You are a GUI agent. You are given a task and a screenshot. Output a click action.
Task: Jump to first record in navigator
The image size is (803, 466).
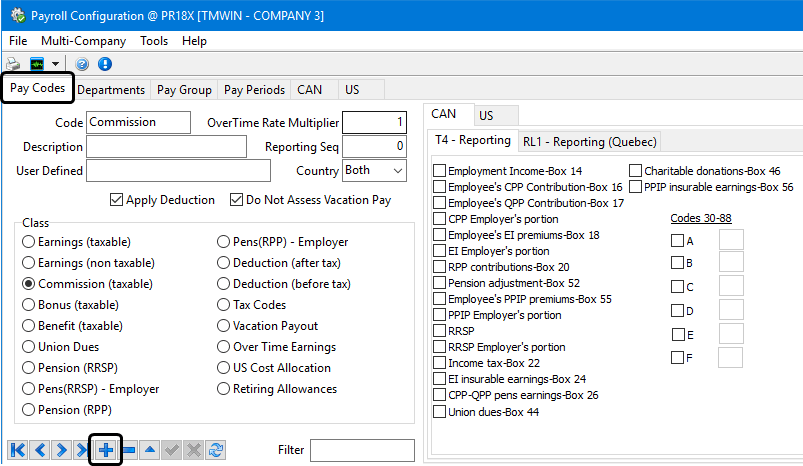(18, 450)
